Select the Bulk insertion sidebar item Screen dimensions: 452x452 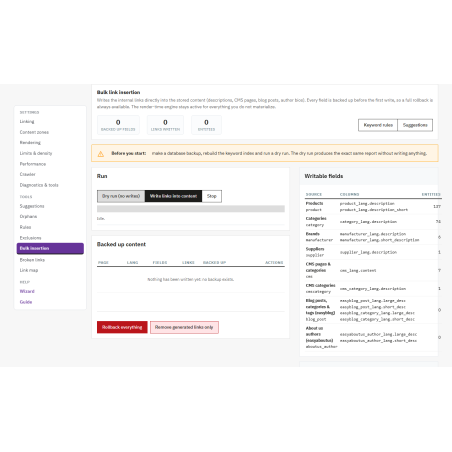pos(50,248)
